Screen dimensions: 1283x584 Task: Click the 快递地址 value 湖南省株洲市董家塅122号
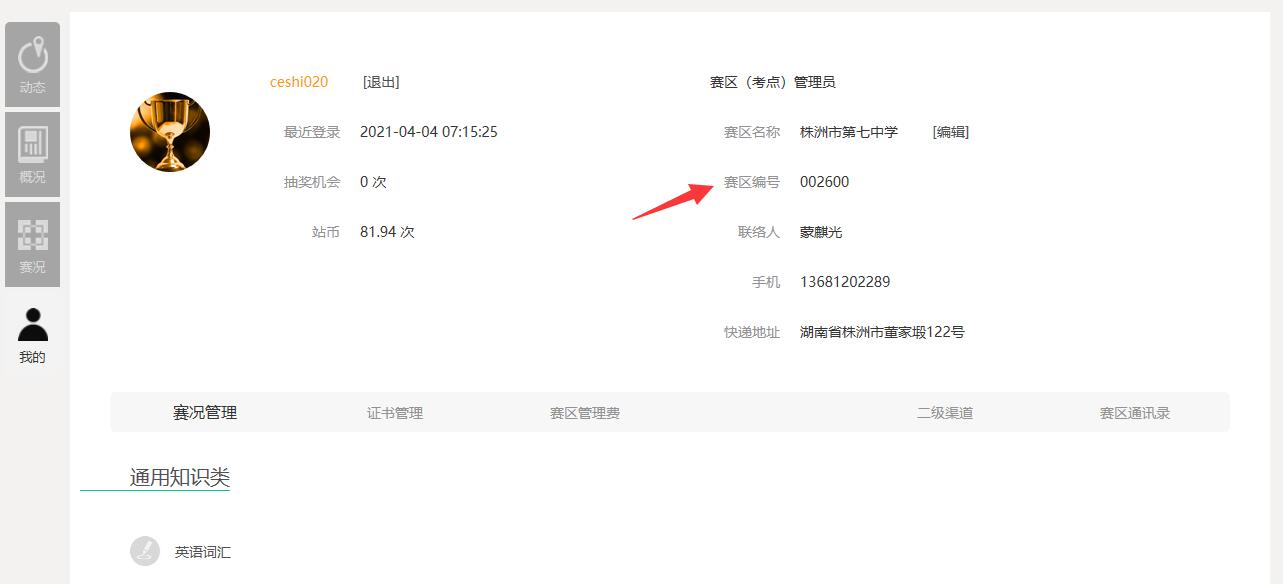tap(882, 332)
